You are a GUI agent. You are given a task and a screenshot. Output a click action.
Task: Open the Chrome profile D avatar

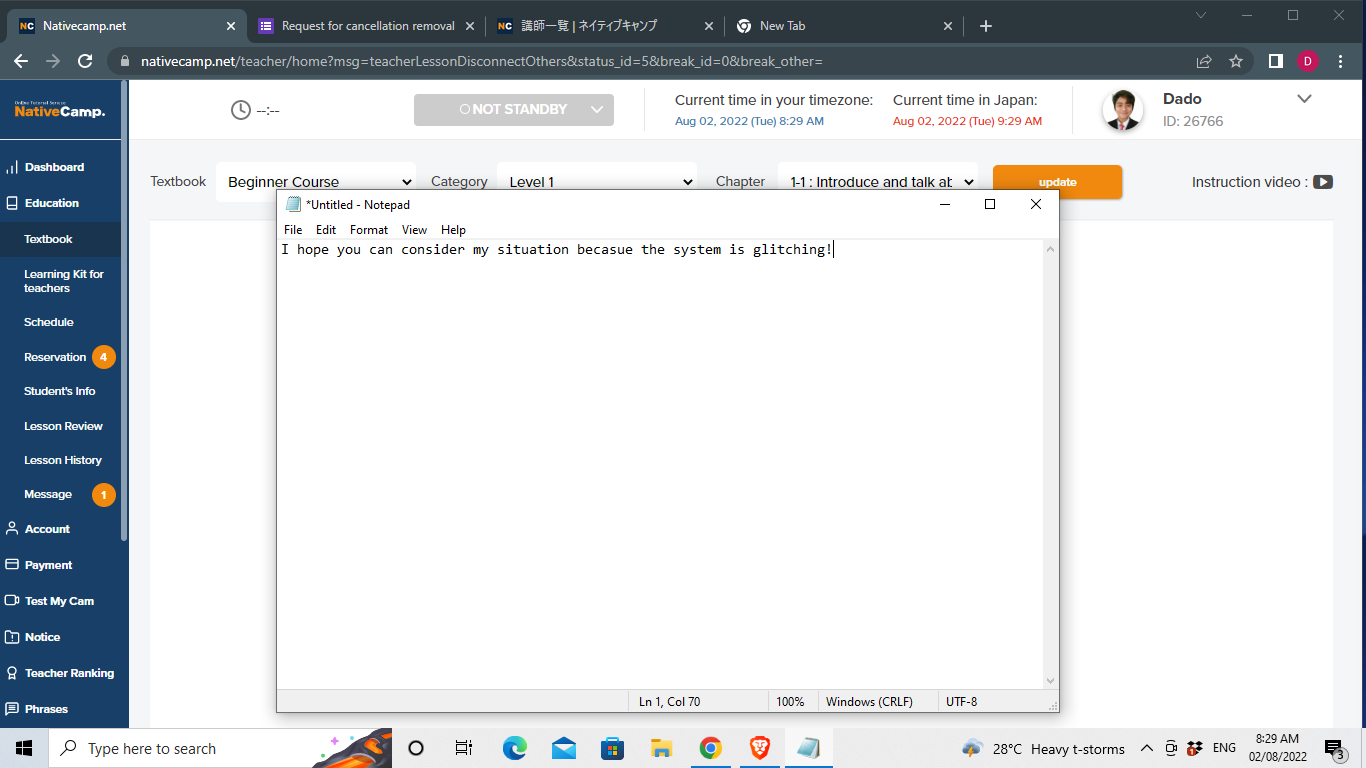(x=1307, y=61)
